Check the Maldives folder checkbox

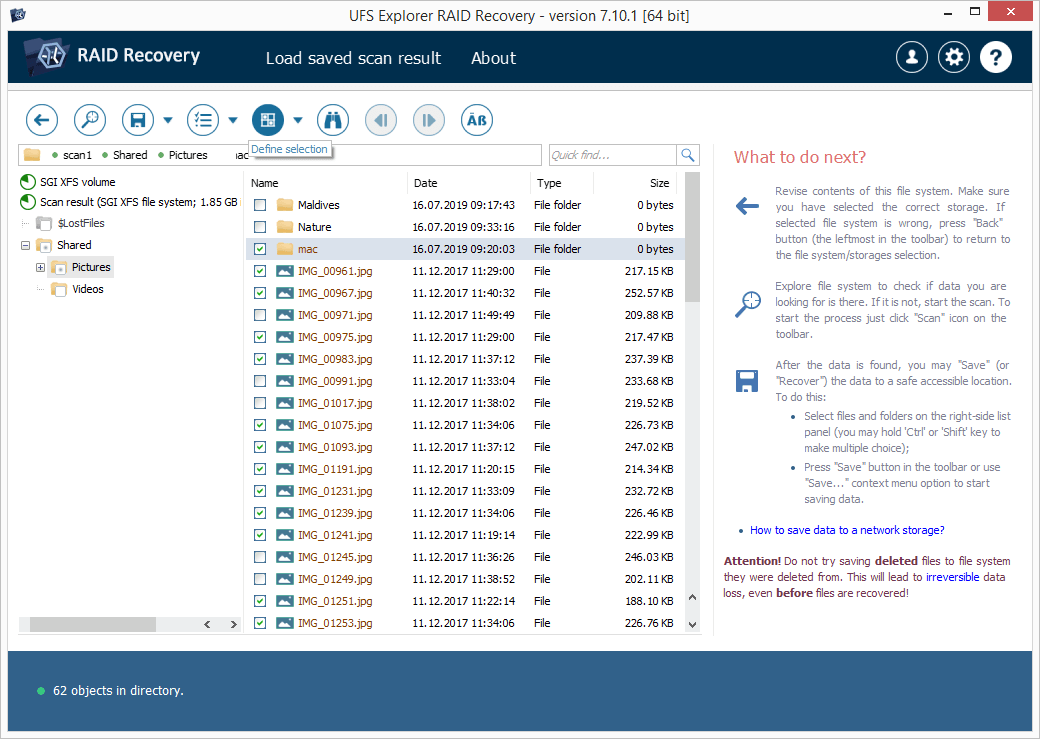(x=260, y=205)
